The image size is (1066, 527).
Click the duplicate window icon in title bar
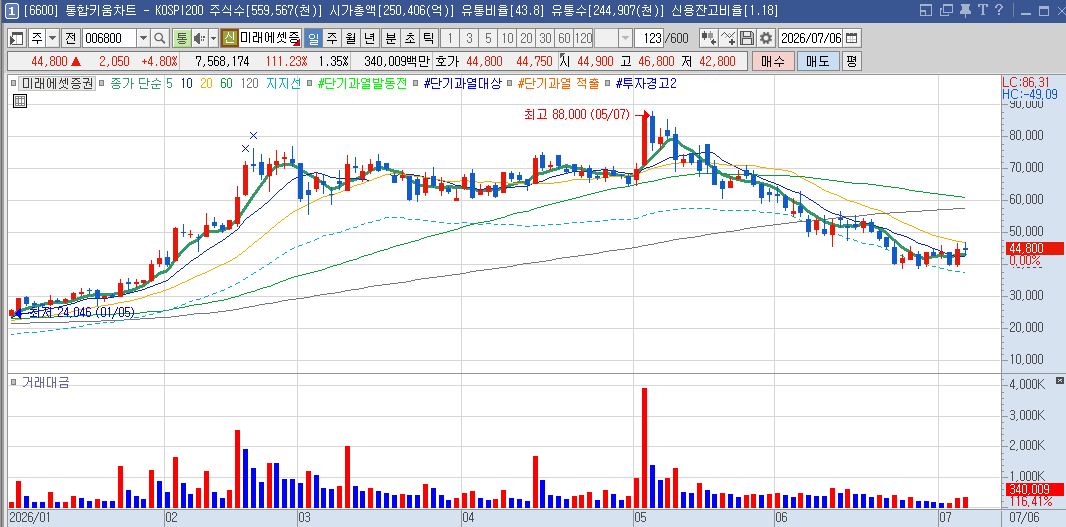pos(945,10)
